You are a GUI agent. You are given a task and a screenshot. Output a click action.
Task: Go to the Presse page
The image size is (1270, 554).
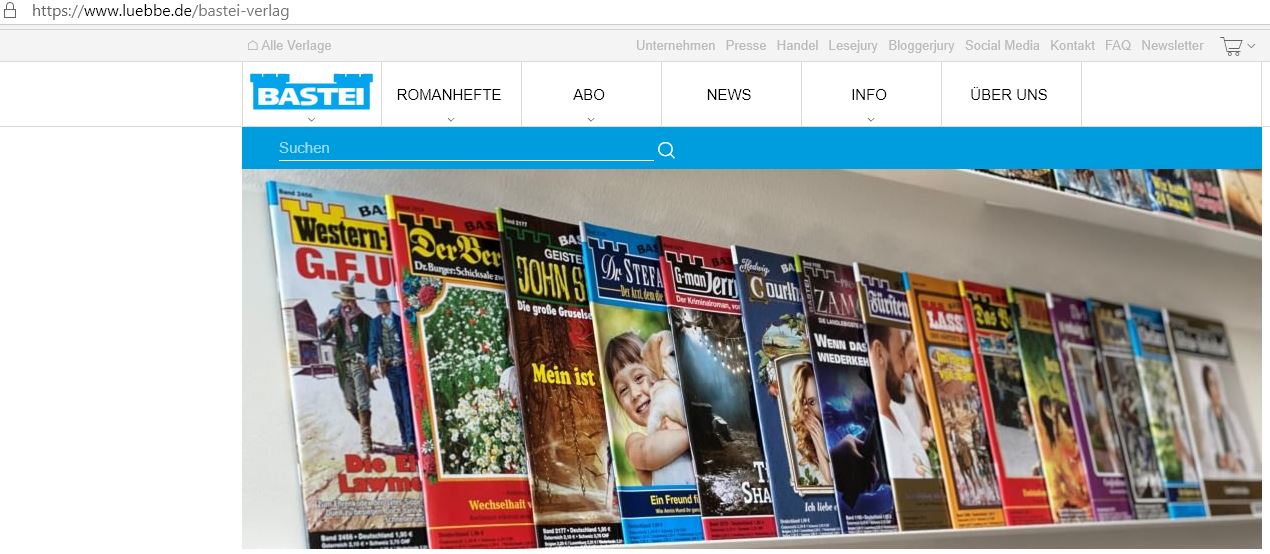coord(745,46)
